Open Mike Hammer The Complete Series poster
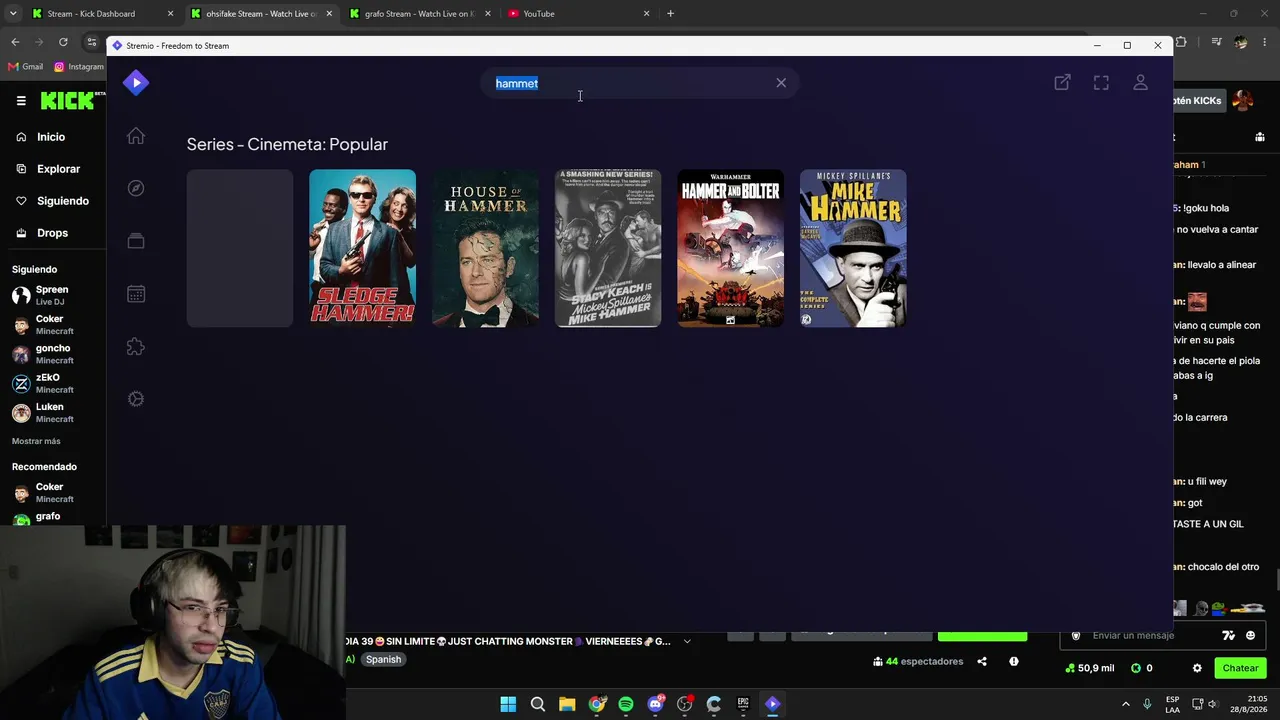Image resolution: width=1280 pixels, height=720 pixels. 853,248
